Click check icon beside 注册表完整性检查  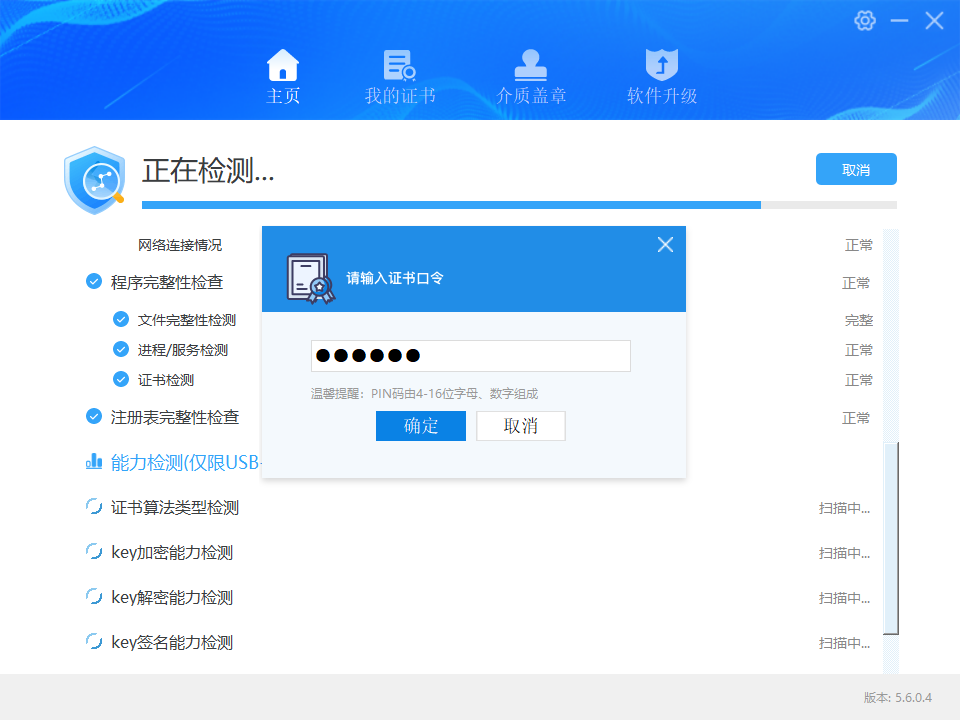coord(94,416)
